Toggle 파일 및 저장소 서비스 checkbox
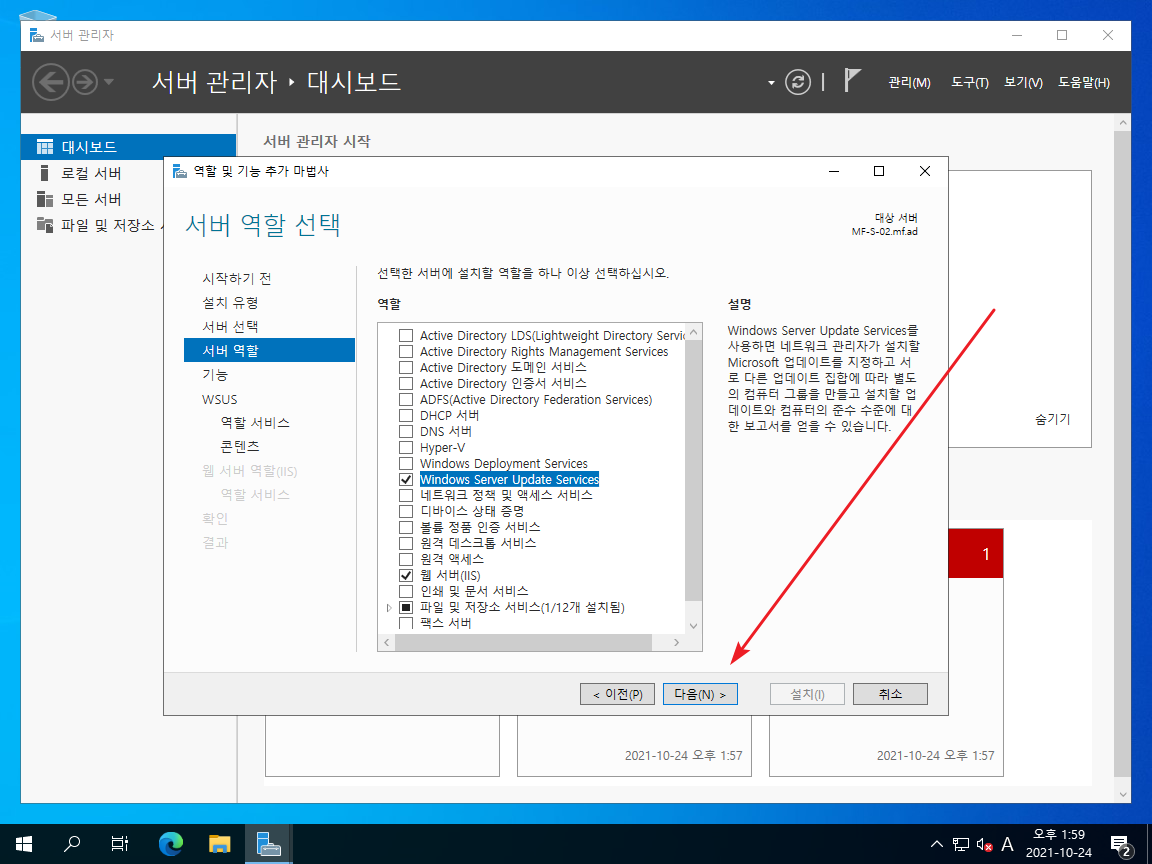The image size is (1152, 864). click(406, 607)
